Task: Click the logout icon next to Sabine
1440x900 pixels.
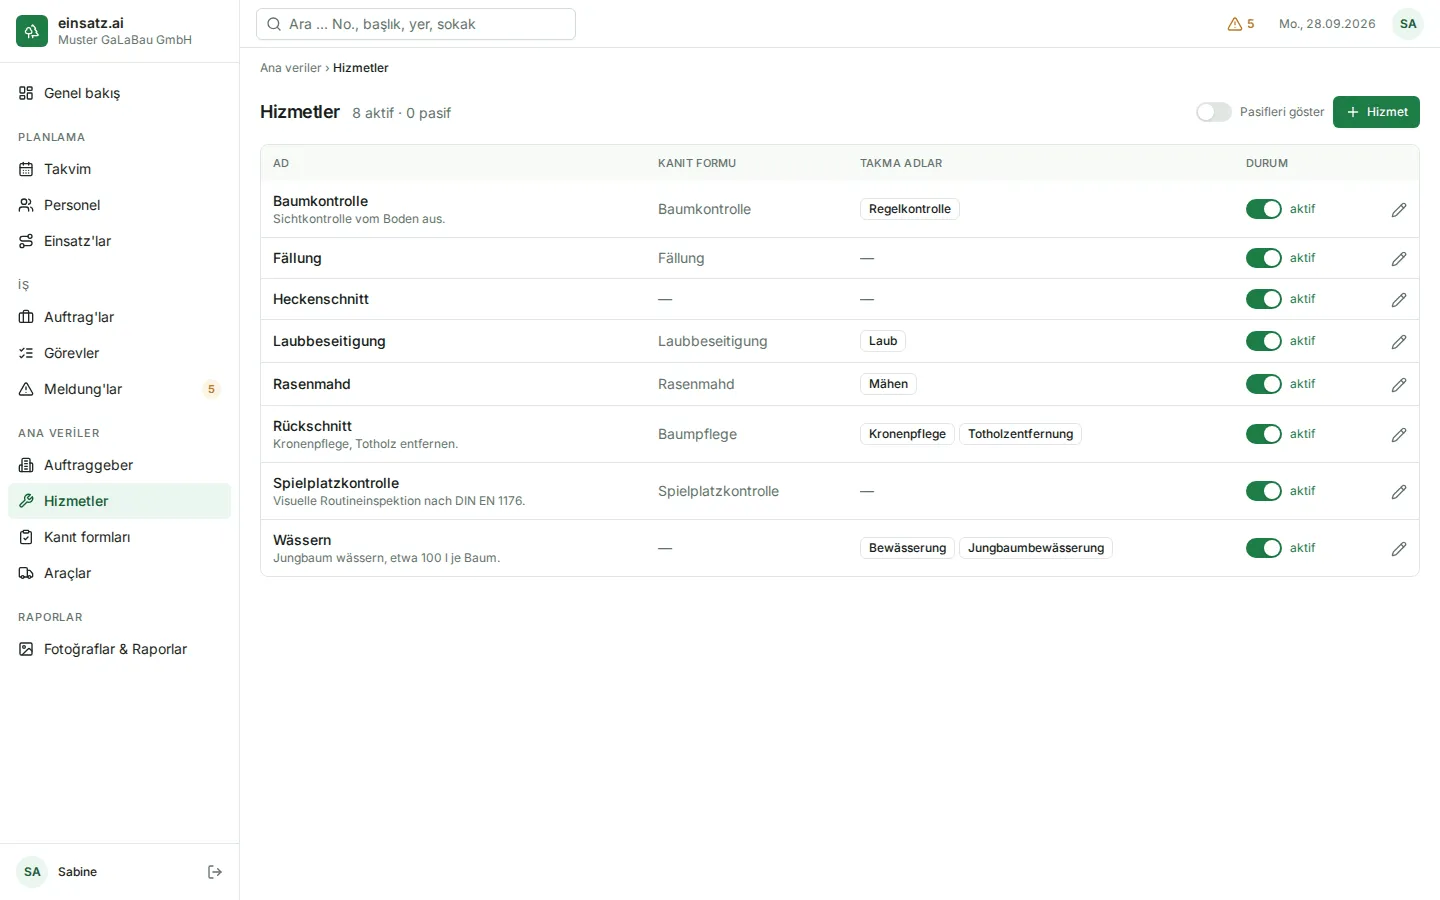Action: click(215, 872)
